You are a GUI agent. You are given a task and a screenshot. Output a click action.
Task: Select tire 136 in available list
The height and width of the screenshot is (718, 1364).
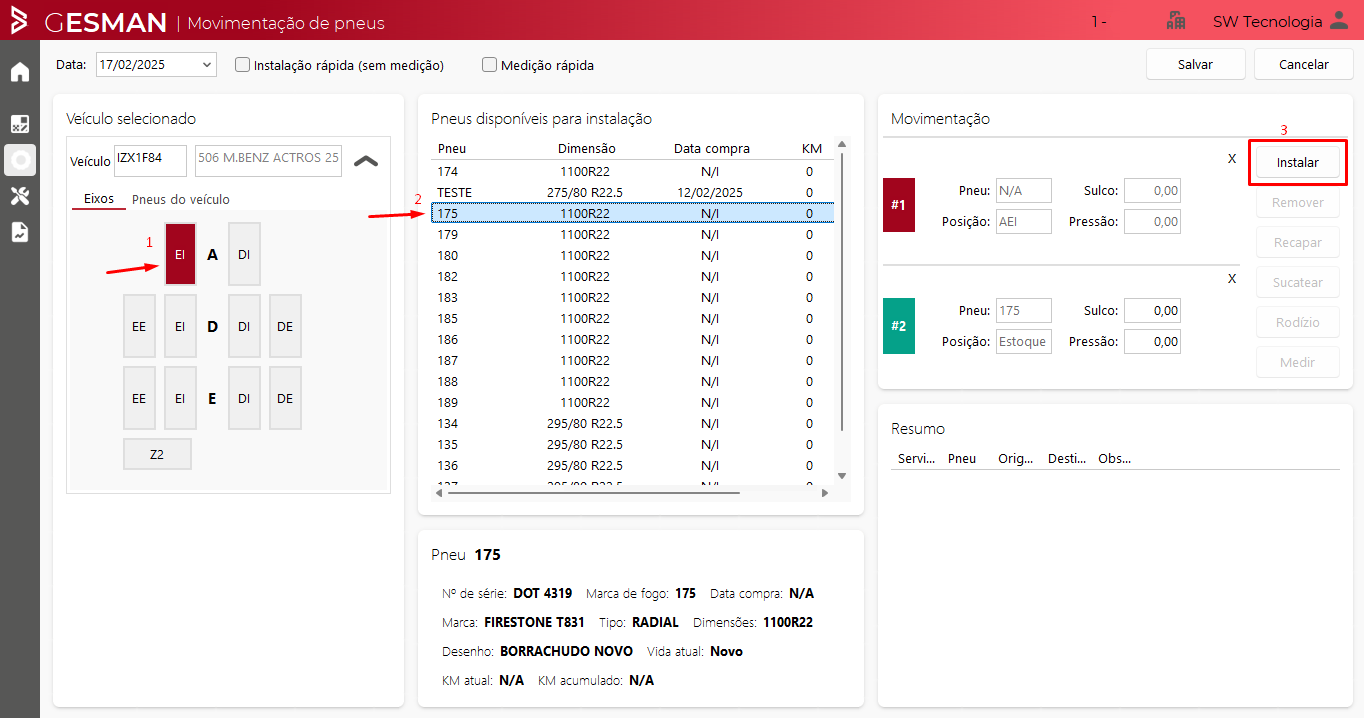coord(632,465)
